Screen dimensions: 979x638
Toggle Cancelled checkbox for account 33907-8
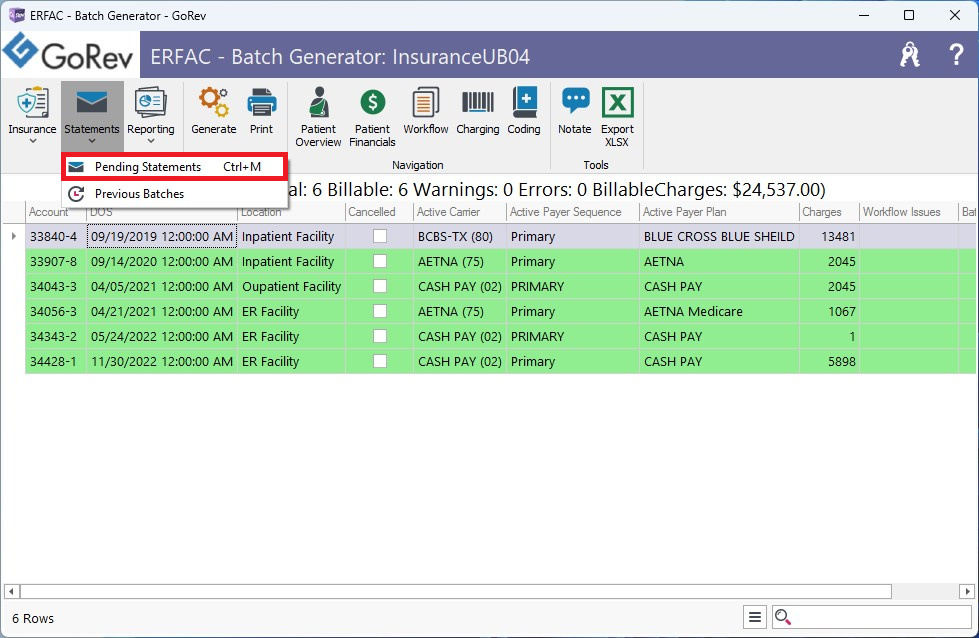click(x=380, y=261)
